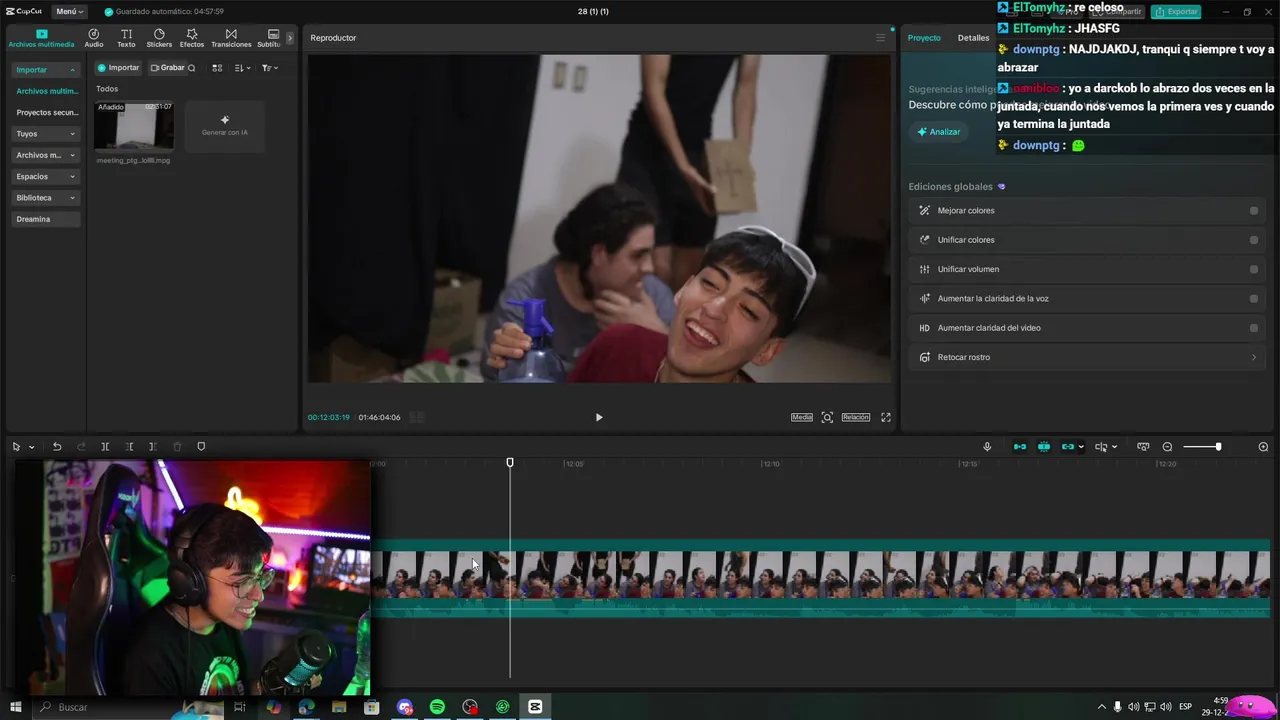This screenshot has height=720, width=1280.
Task: Select the Archivos multimedia tab
Action: (41, 38)
